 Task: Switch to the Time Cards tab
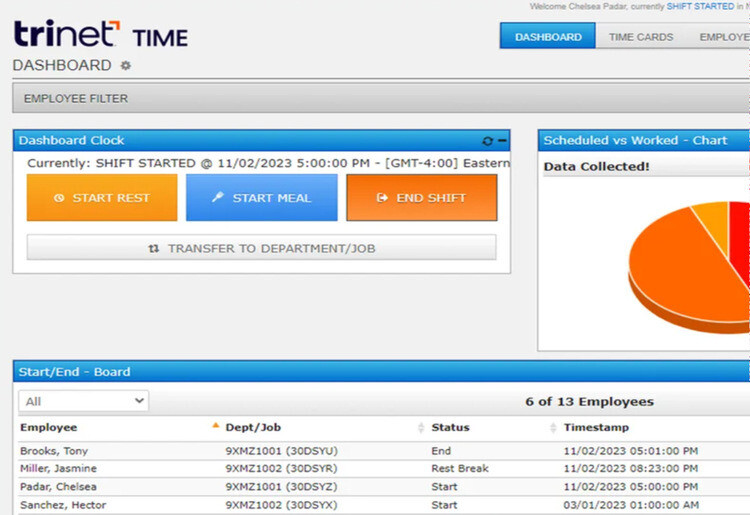[640, 37]
